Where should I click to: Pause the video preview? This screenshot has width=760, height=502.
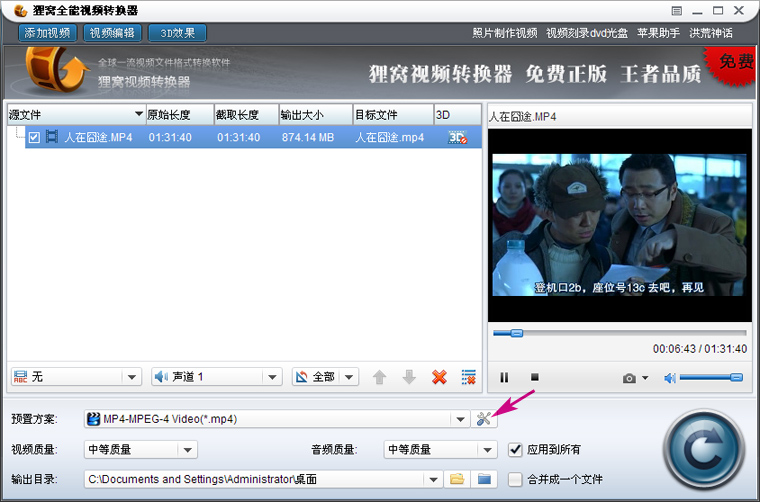(x=504, y=377)
